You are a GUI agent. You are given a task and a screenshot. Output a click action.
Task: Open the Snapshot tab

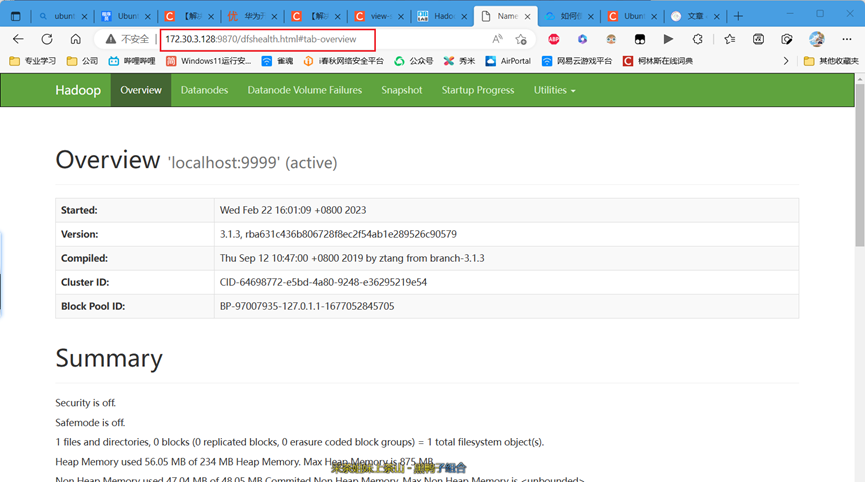point(402,90)
